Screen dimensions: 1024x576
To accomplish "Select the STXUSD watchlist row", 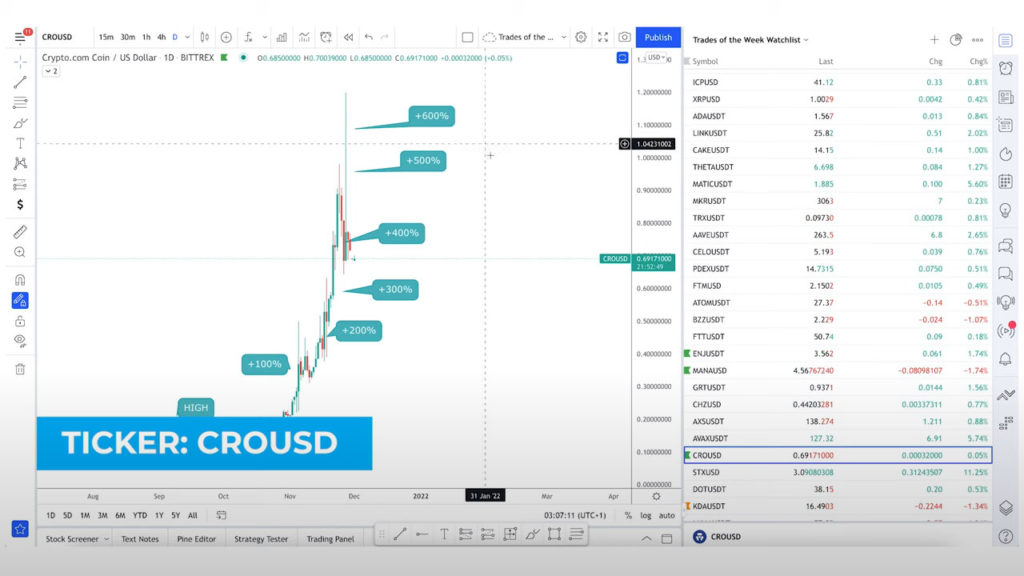I will 838,472.
